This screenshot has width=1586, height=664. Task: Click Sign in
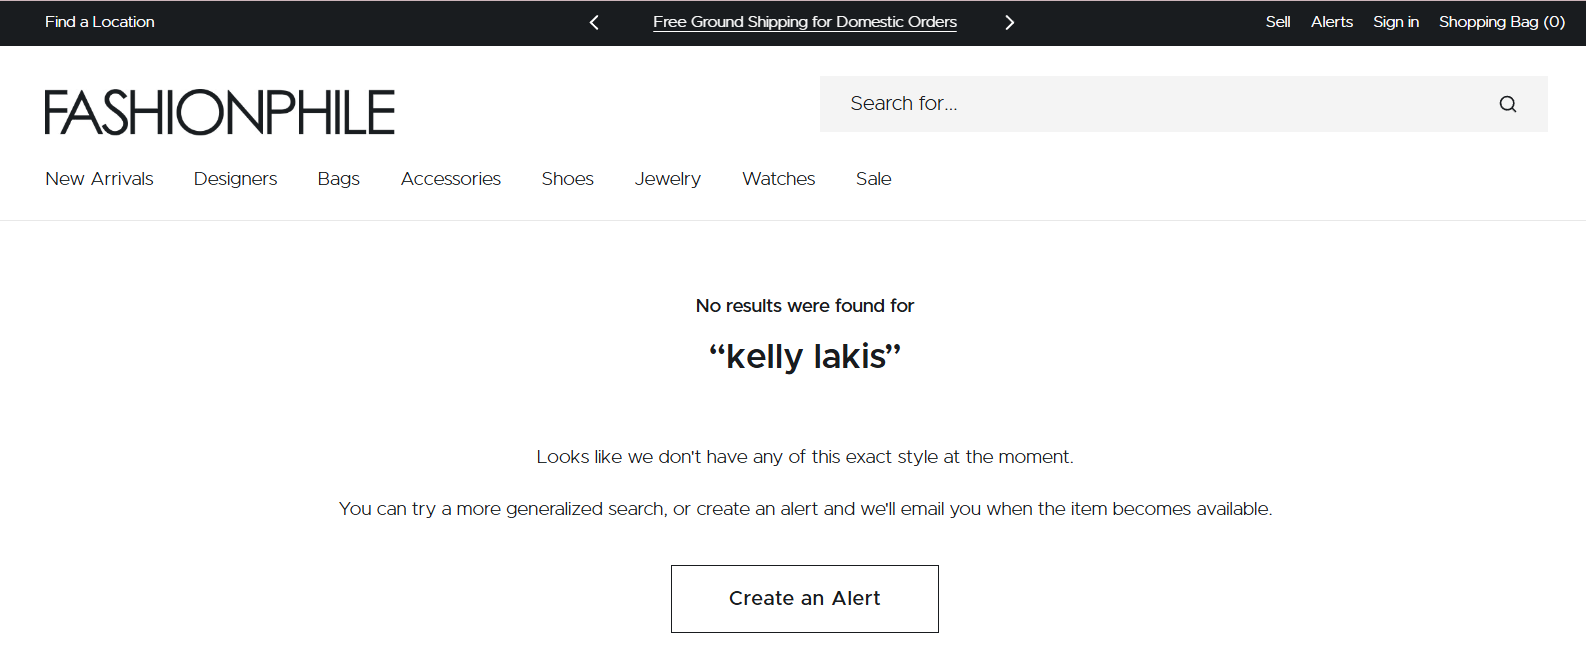1395,21
